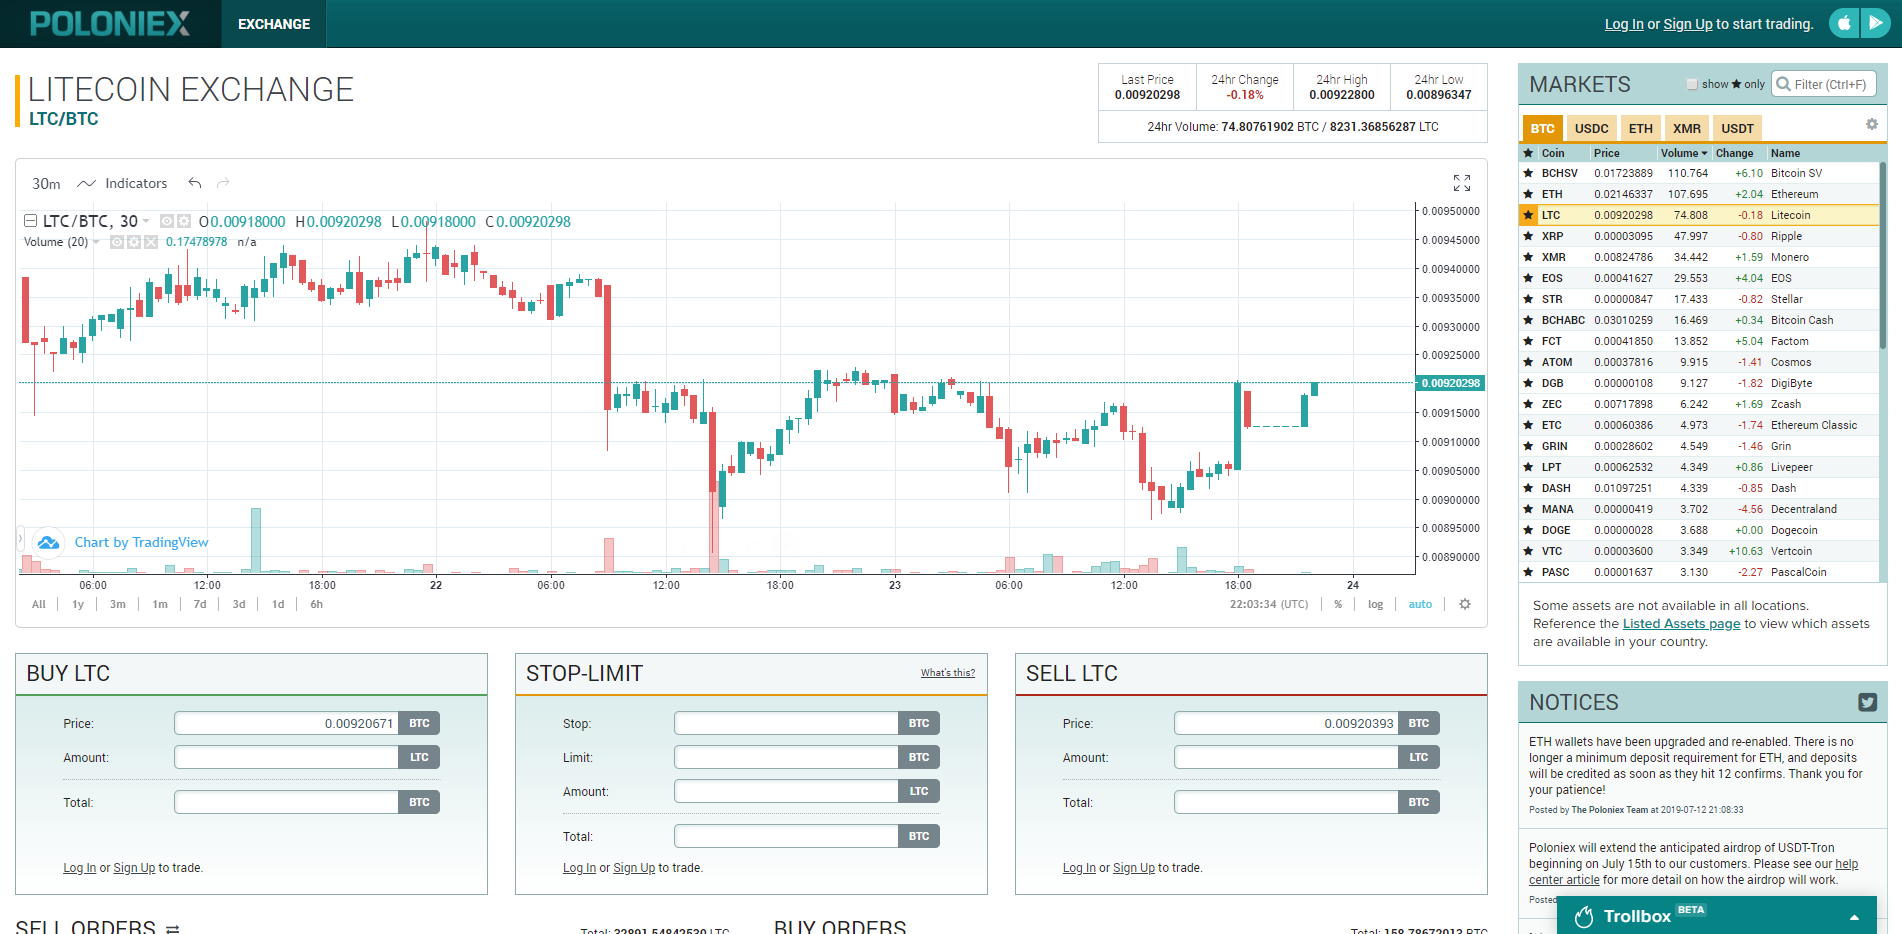Click the Google Play store icon

click(x=1875, y=23)
